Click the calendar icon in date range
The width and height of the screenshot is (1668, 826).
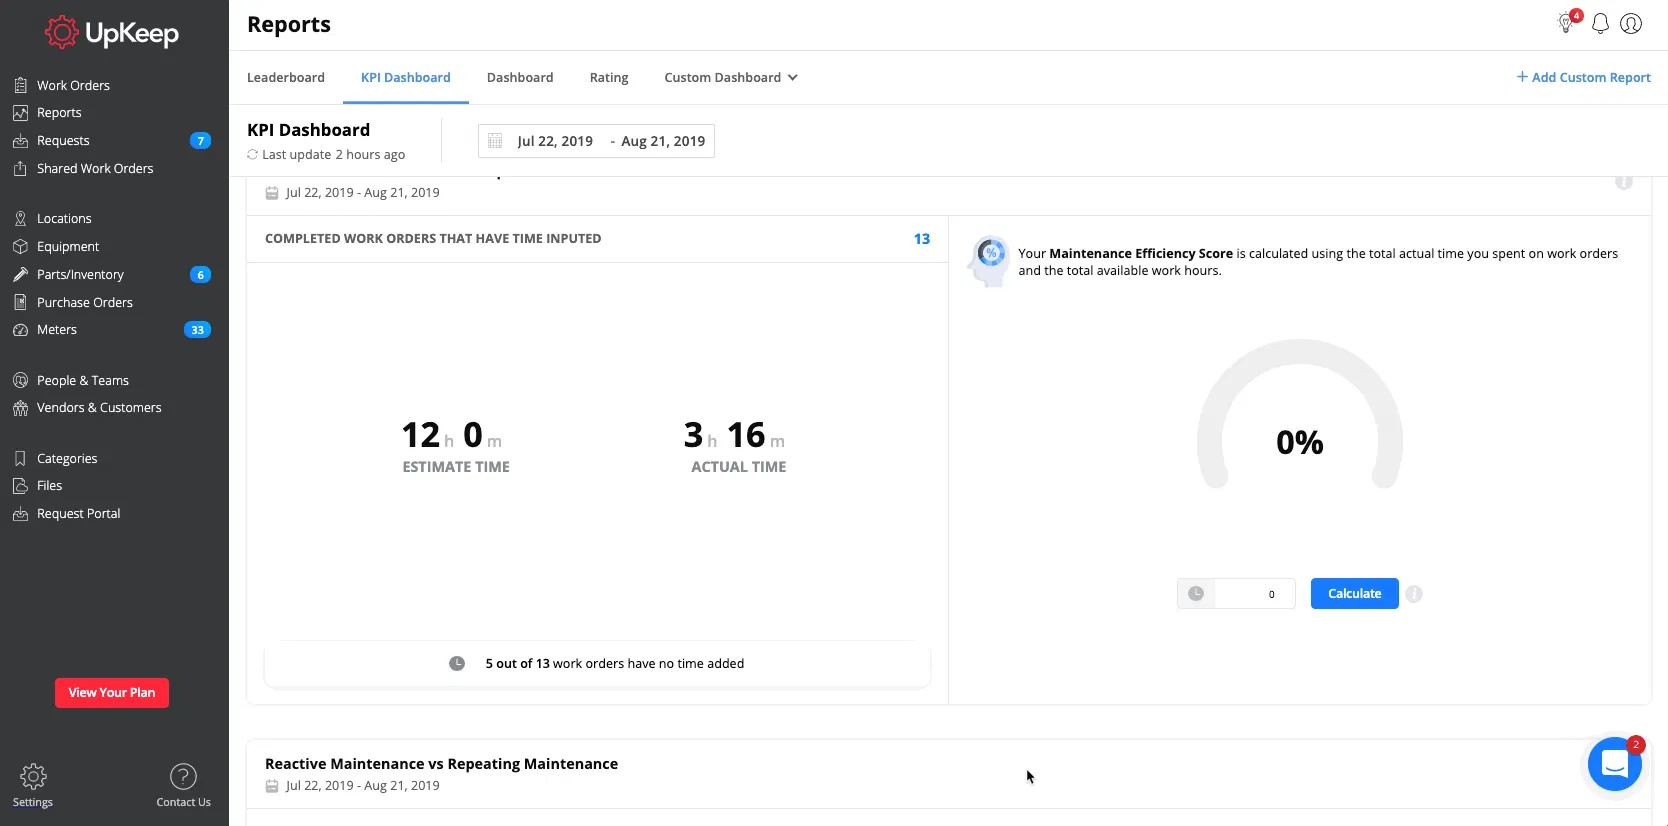495,141
